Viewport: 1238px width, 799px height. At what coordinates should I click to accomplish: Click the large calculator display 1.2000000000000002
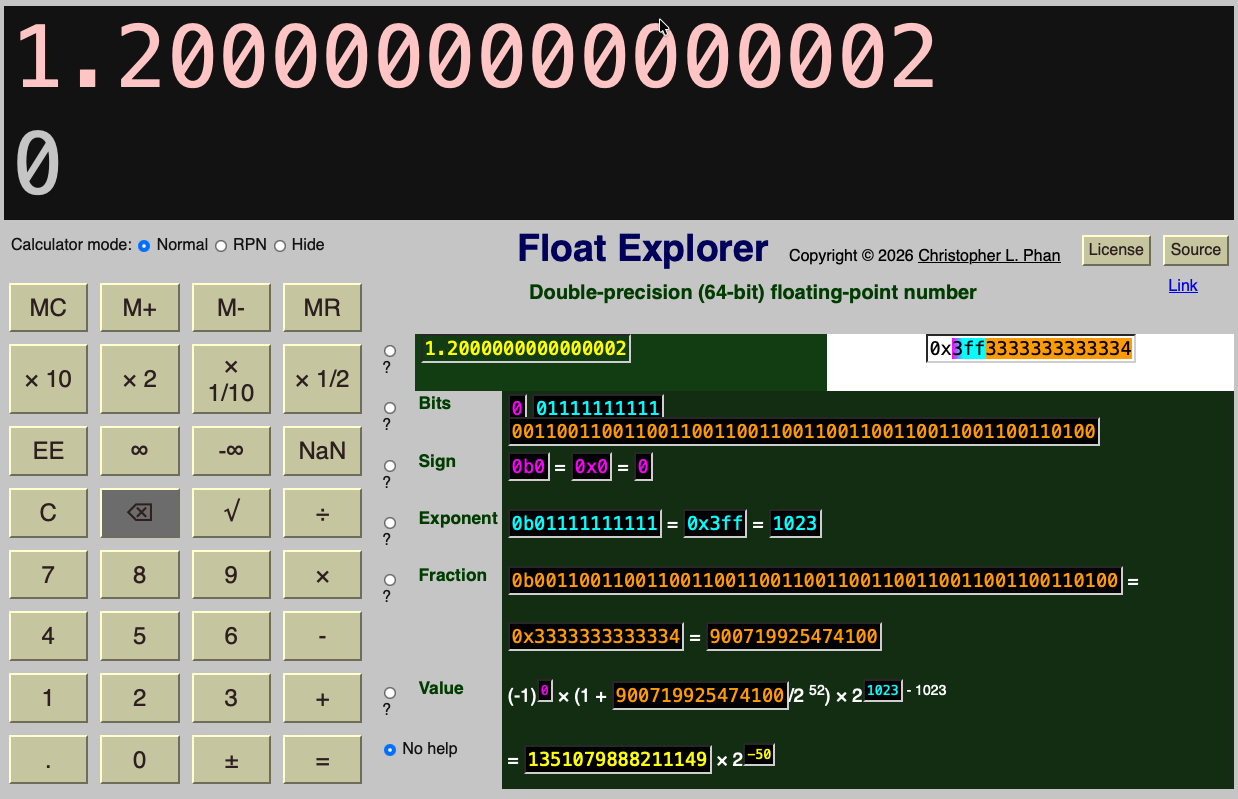[x=476, y=57]
